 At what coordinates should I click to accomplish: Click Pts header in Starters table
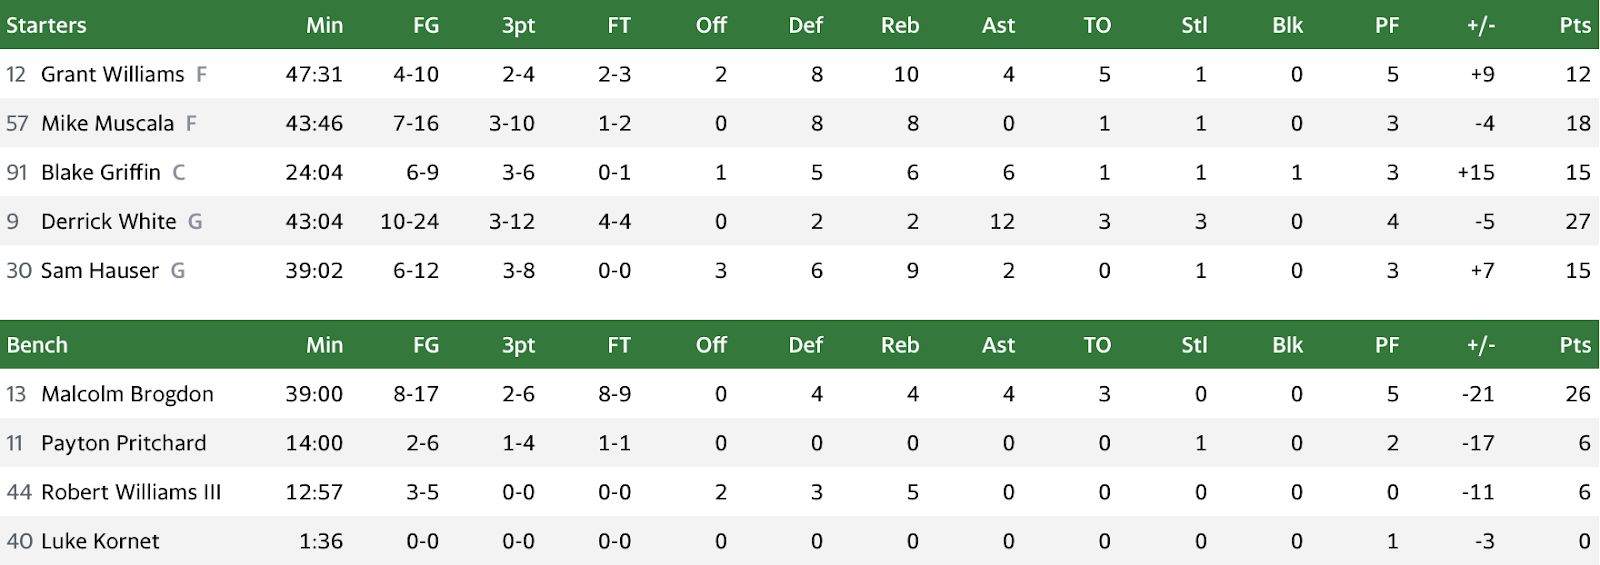(1575, 25)
